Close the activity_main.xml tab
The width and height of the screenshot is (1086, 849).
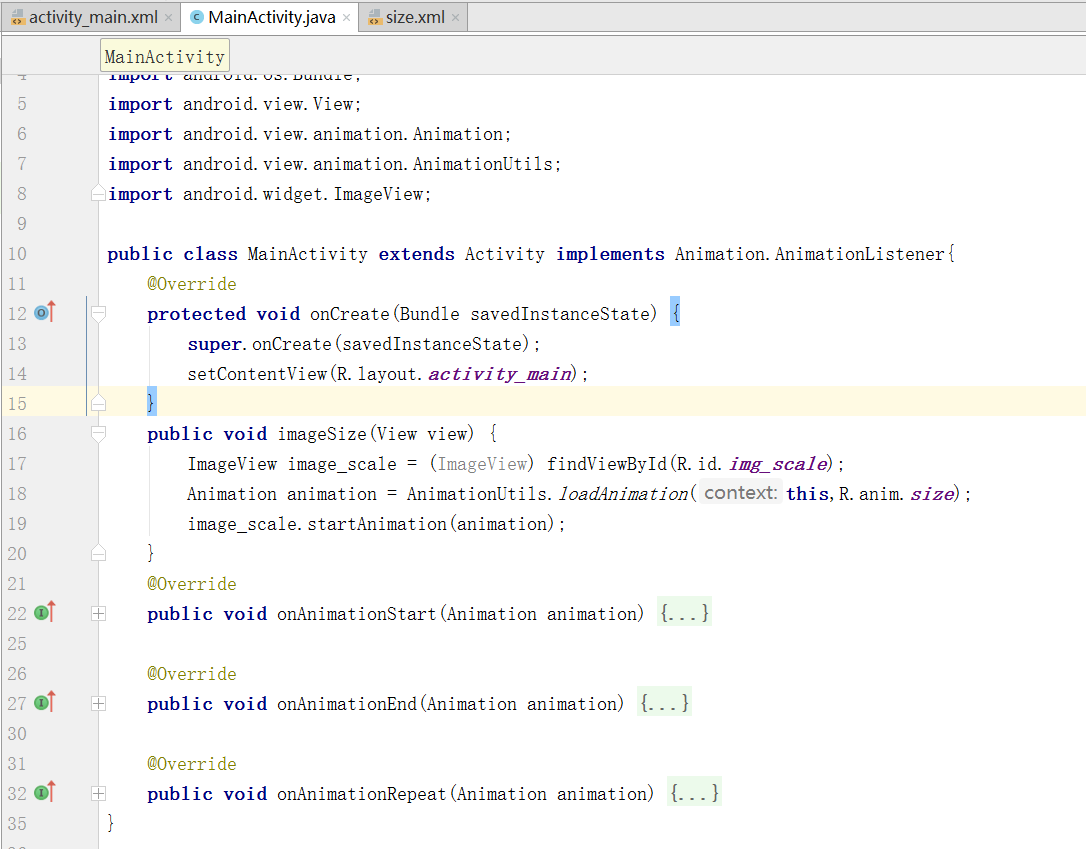click(x=168, y=18)
